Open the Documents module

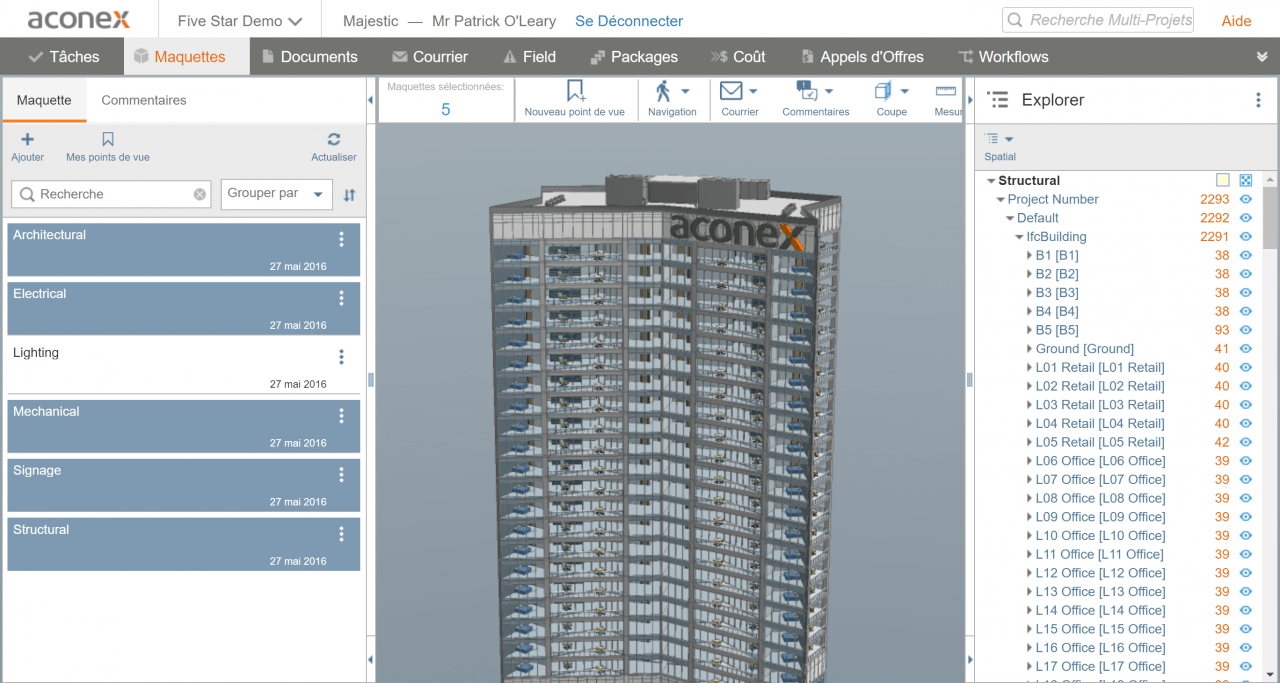pos(309,57)
